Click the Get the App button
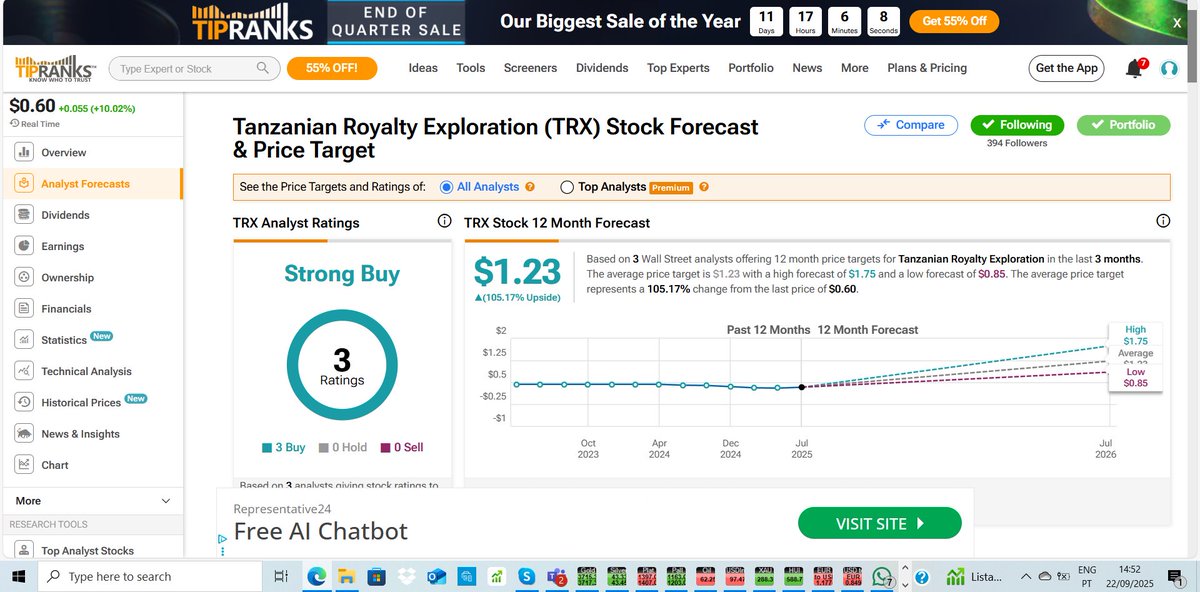This screenshot has width=1200, height=592. pyautogui.click(x=1067, y=68)
